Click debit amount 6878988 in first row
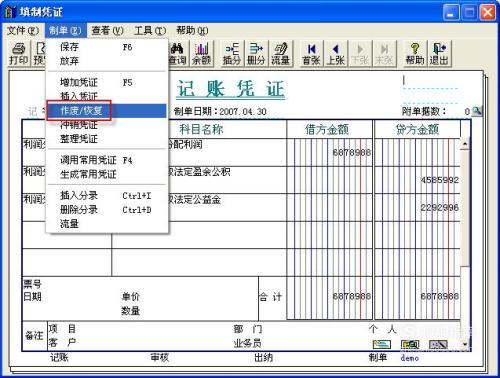This screenshot has height=378, width=500. pyautogui.click(x=351, y=153)
